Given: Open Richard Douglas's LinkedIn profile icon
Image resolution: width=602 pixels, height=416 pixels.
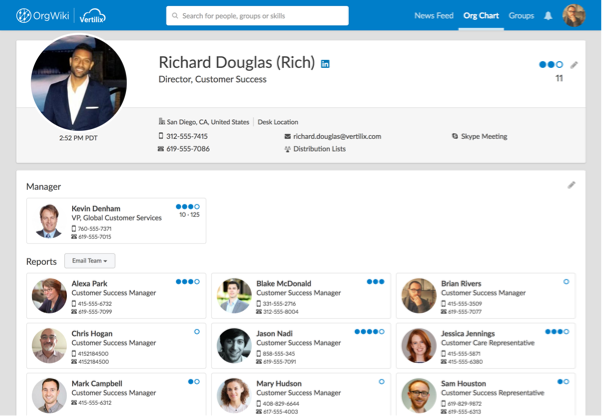Looking at the screenshot, I should coord(325,64).
